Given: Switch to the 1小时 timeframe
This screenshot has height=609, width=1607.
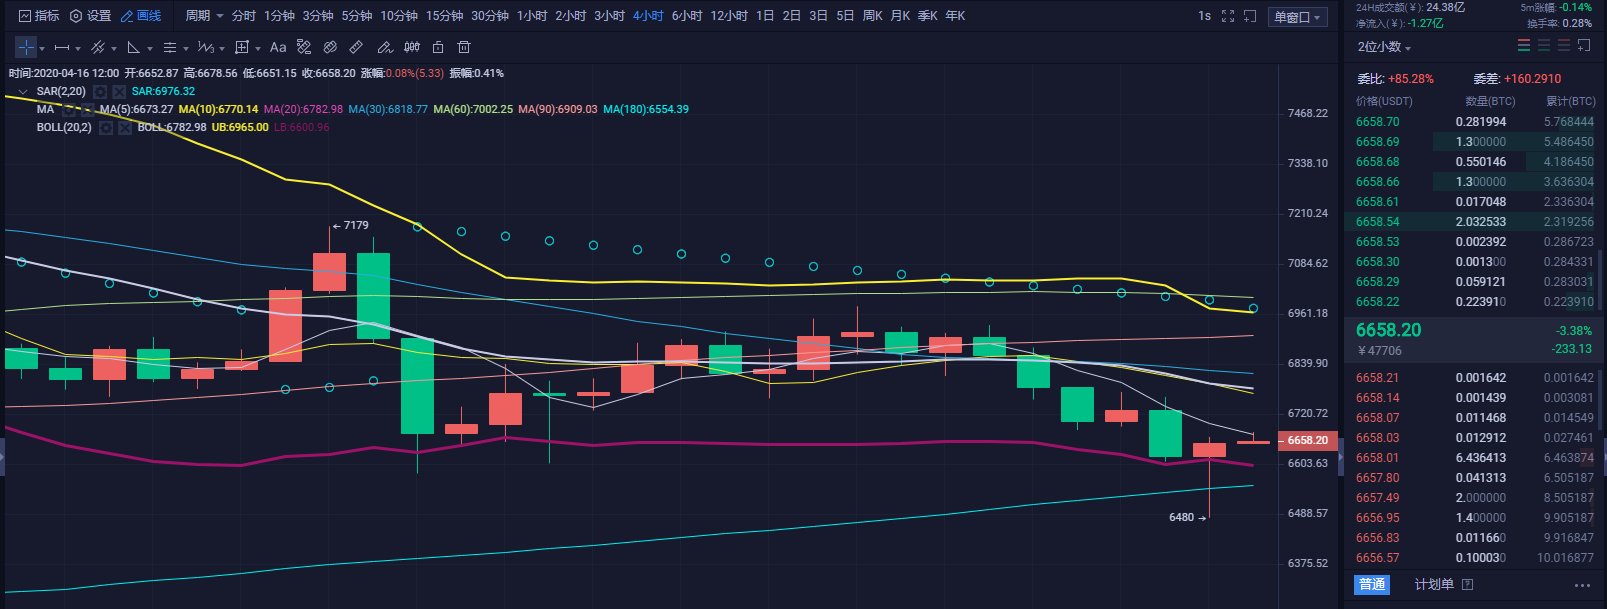Looking at the screenshot, I should (x=531, y=16).
